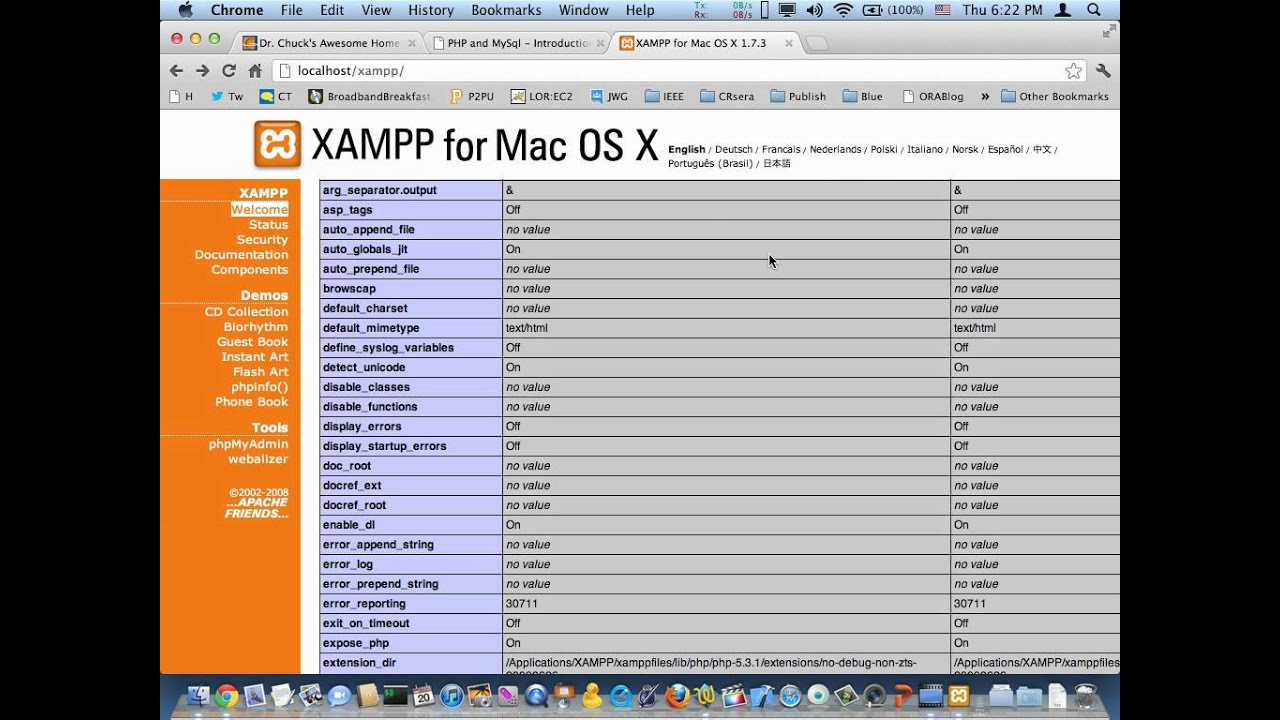Switch language to Deutsch
Viewport: 1280px width, 720px height.
733,149
